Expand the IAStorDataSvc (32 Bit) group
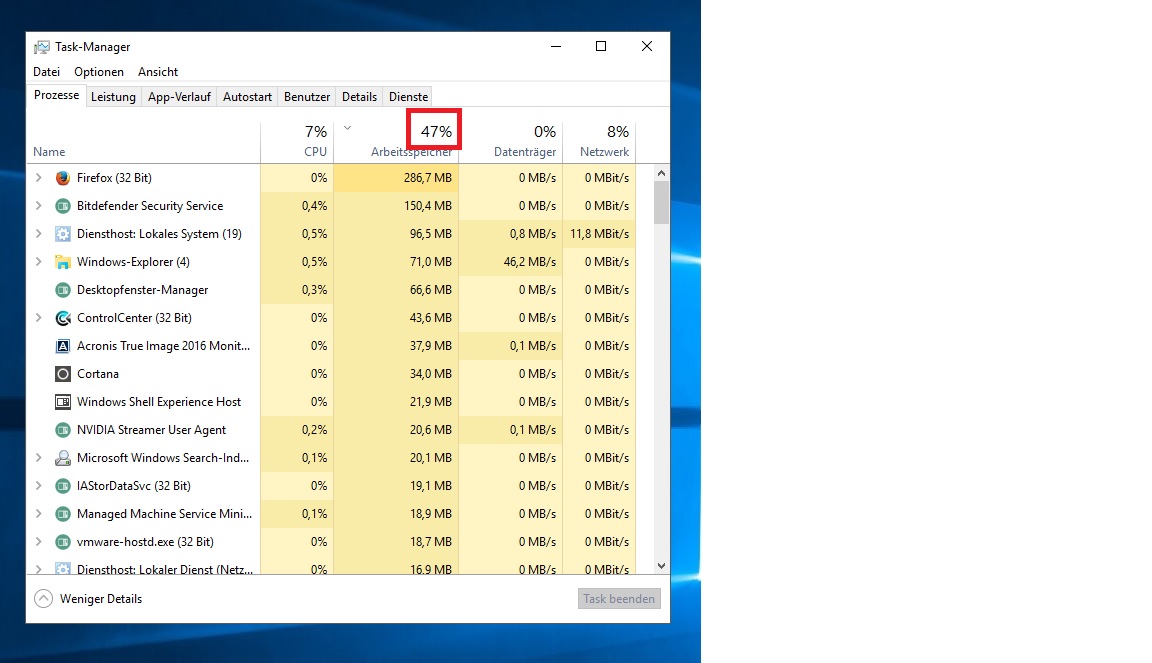1152x663 pixels. [x=39, y=485]
